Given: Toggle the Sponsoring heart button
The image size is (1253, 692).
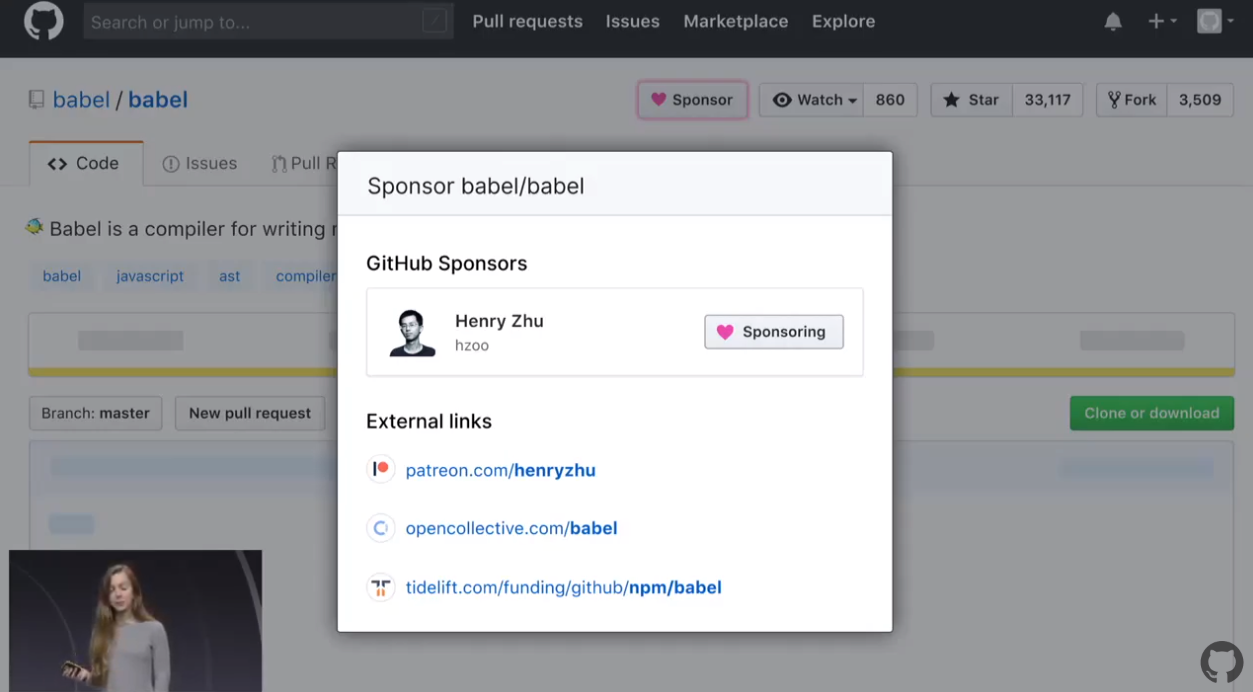Looking at the screenshot, I should [774, 332].
